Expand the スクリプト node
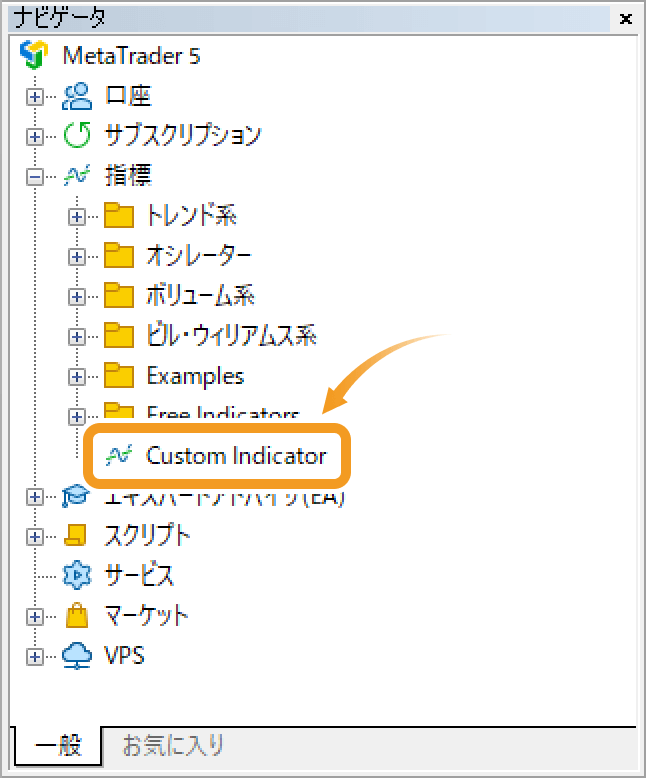The width and height of the screenshot is (646, 778). pyautogui.click(x=34, y=537)
